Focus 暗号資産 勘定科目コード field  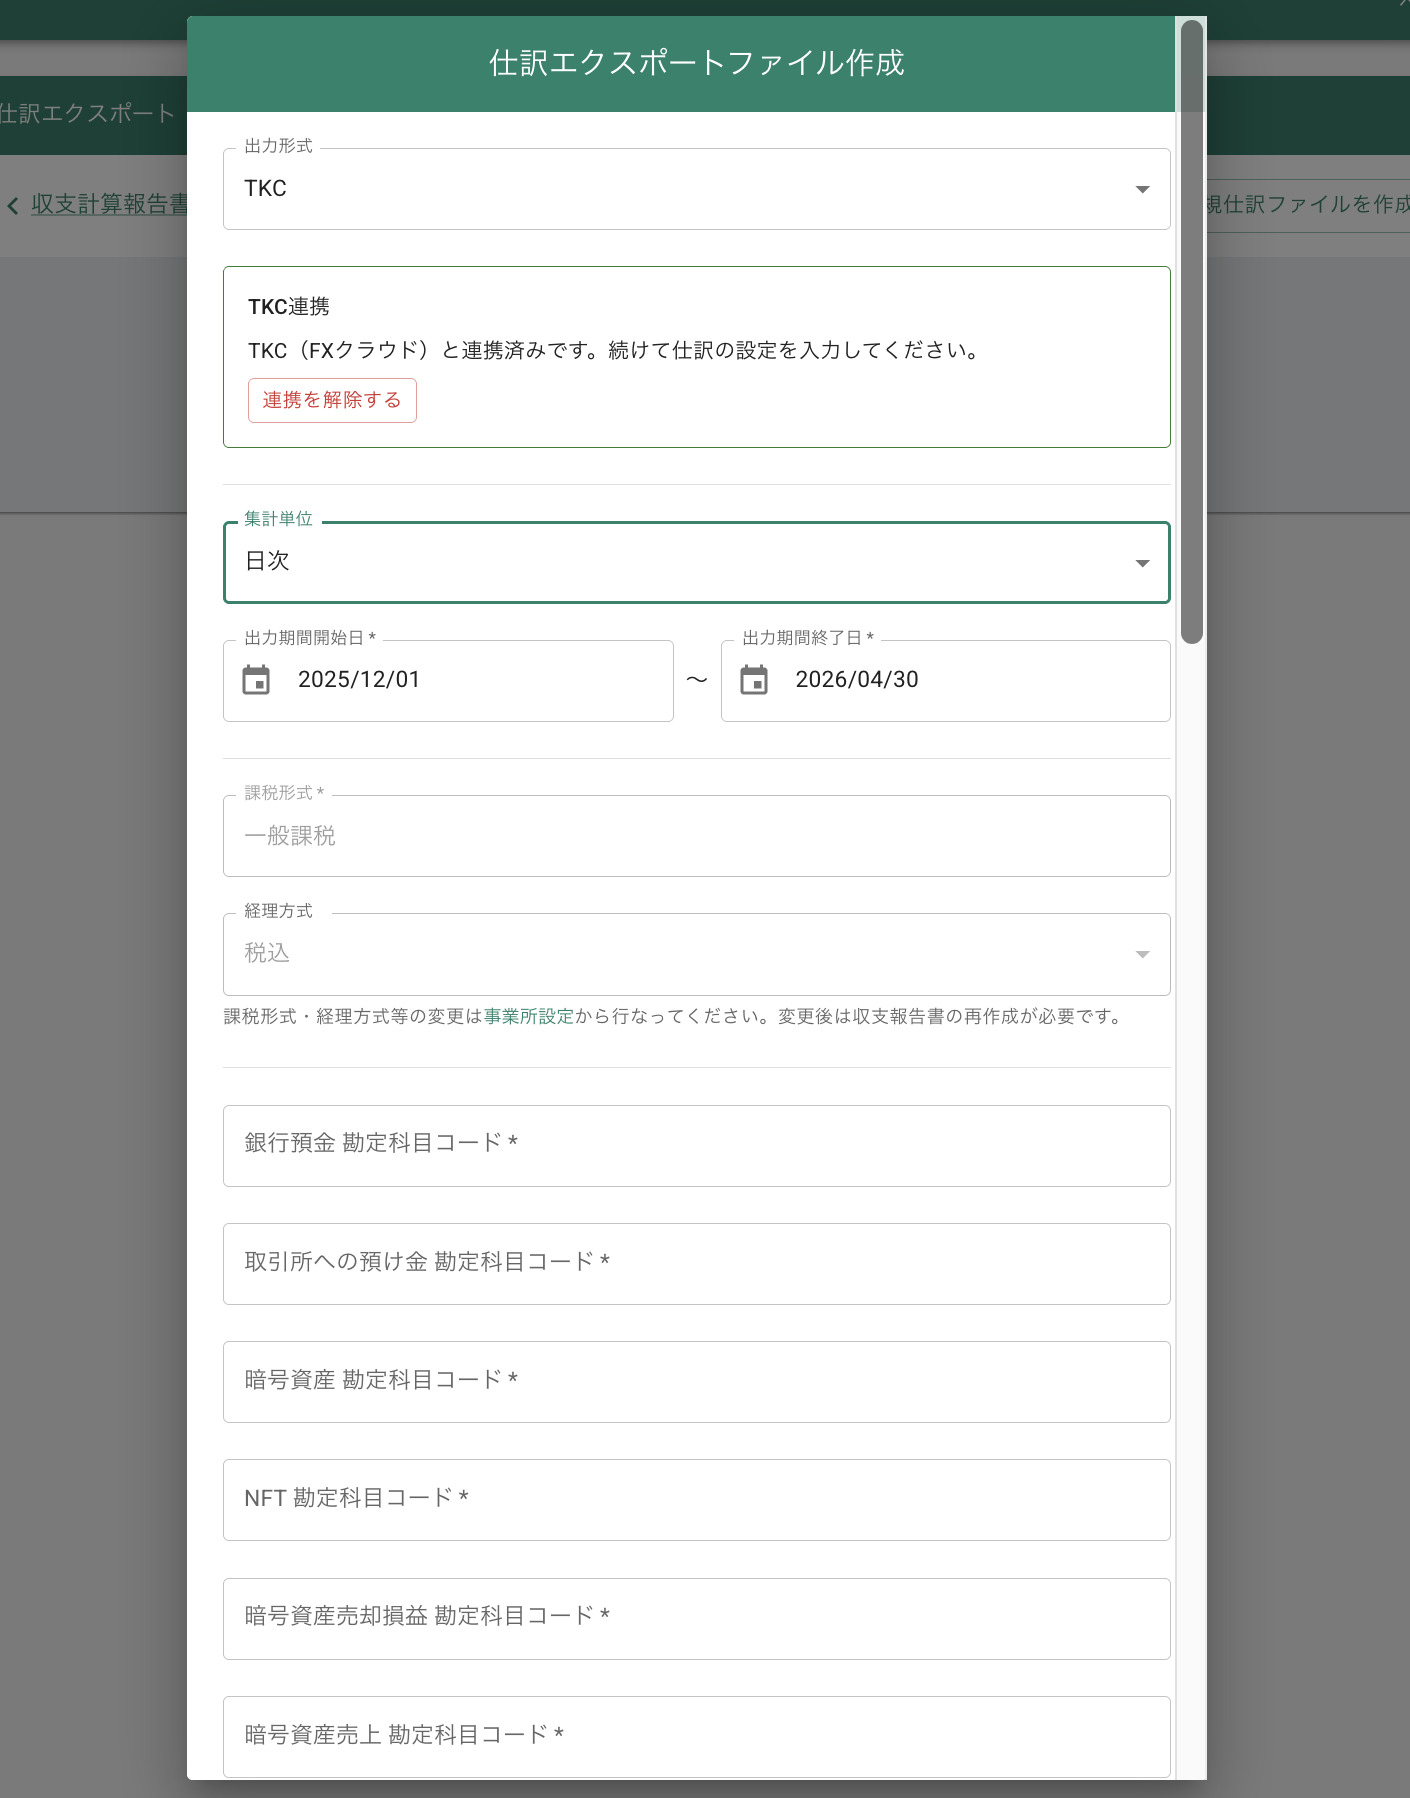click(x=696, y=1382)
